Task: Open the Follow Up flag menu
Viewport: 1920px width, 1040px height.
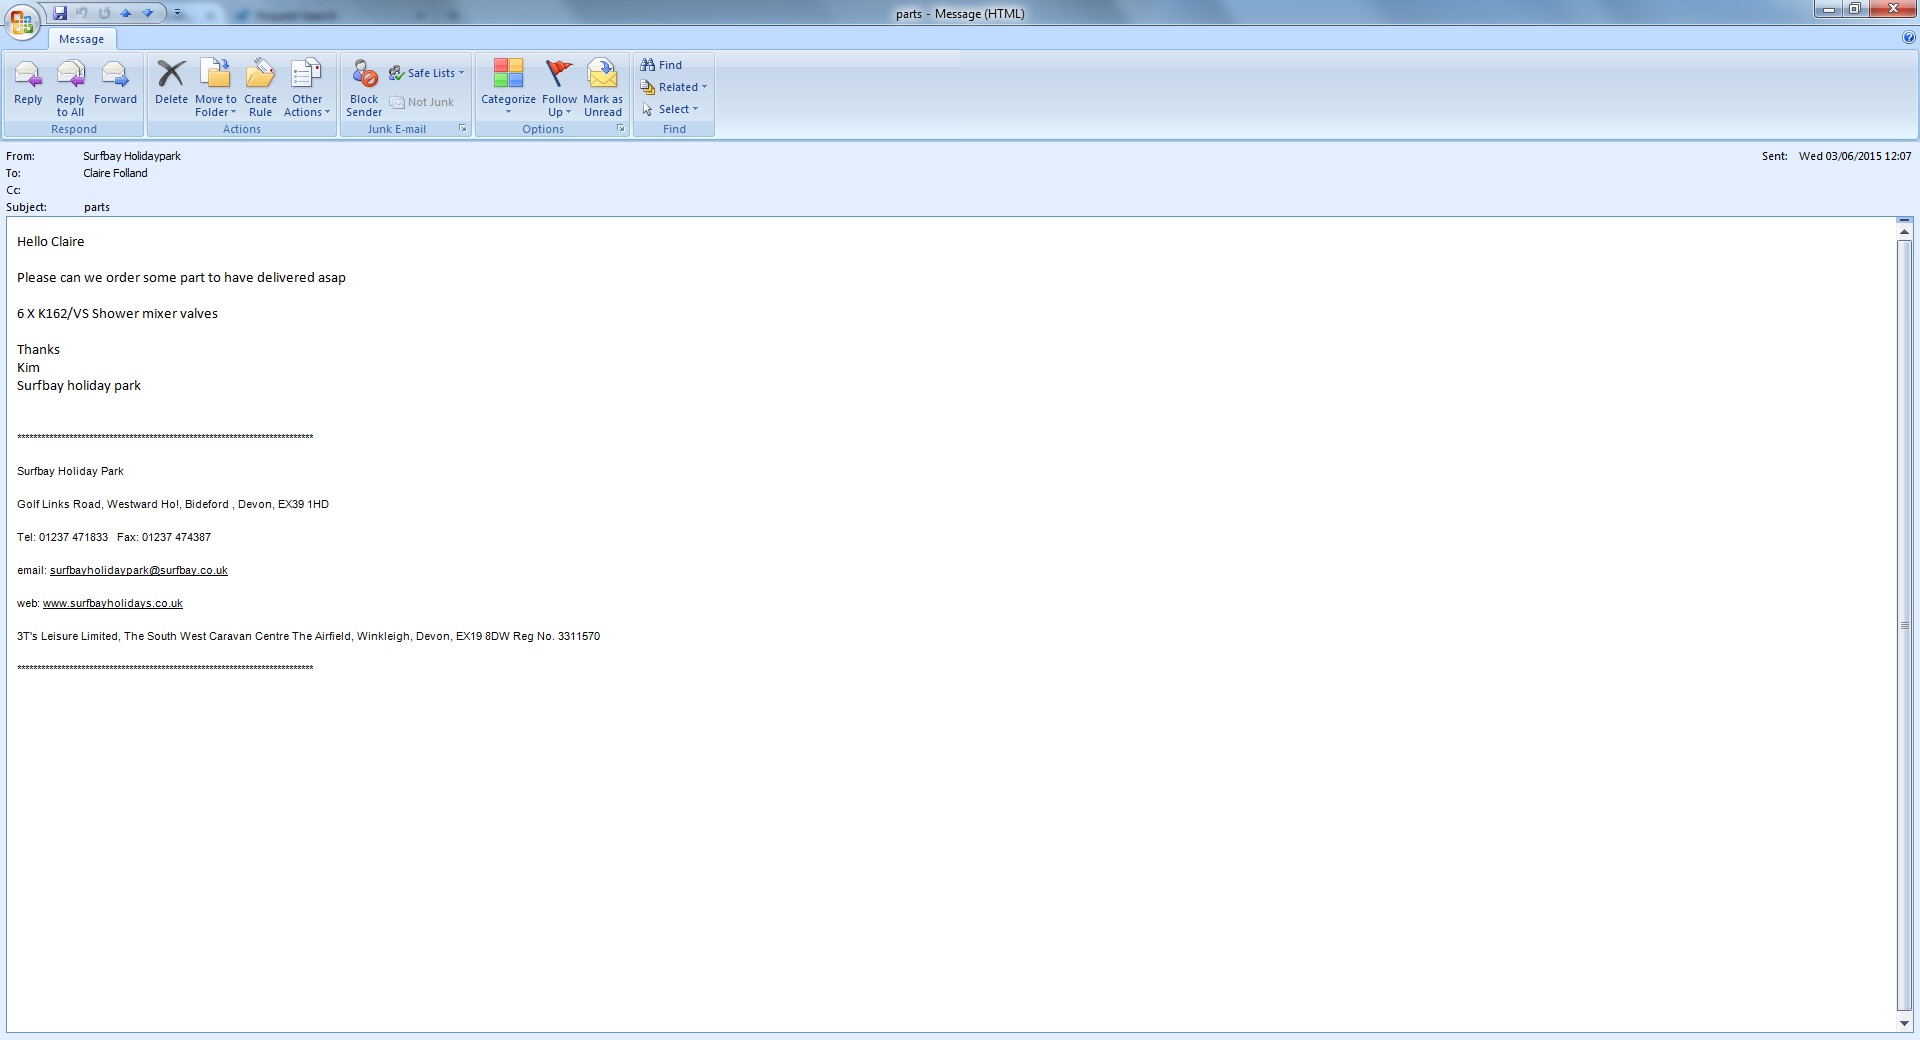Action: tap(560, 88)
